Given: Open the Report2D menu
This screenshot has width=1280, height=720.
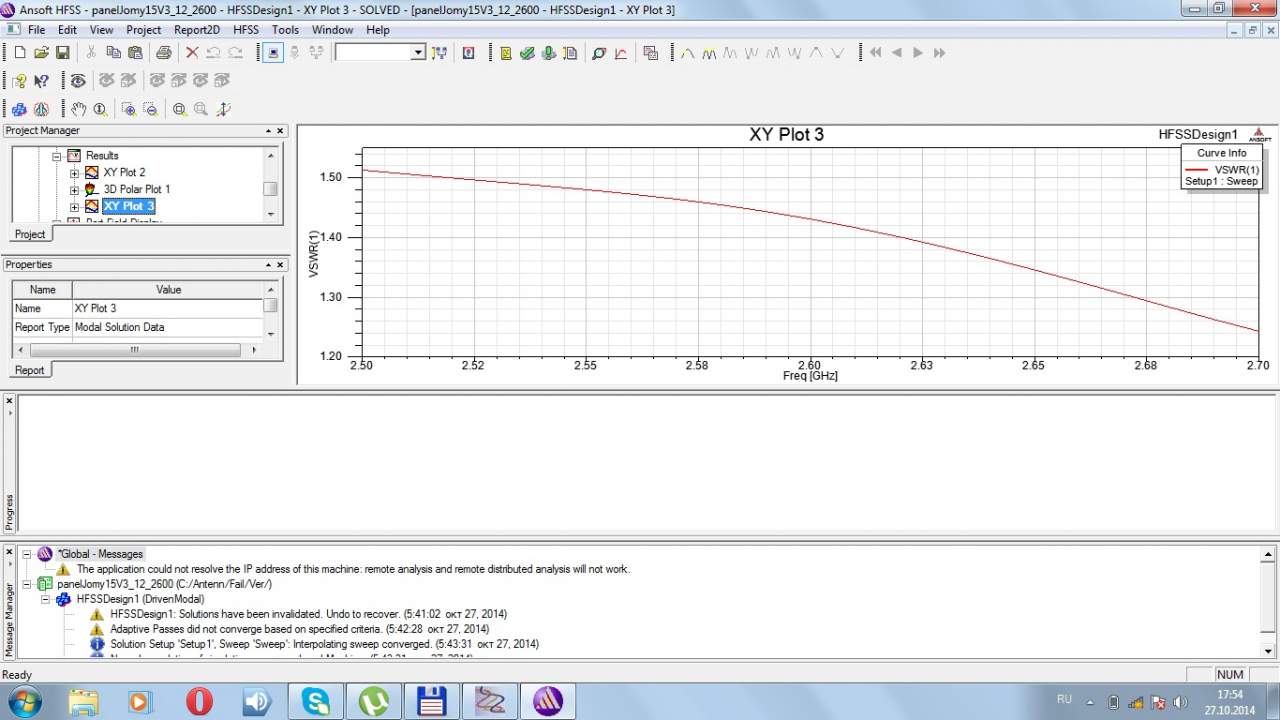Looking at the screenshot, I should (196, 30).
